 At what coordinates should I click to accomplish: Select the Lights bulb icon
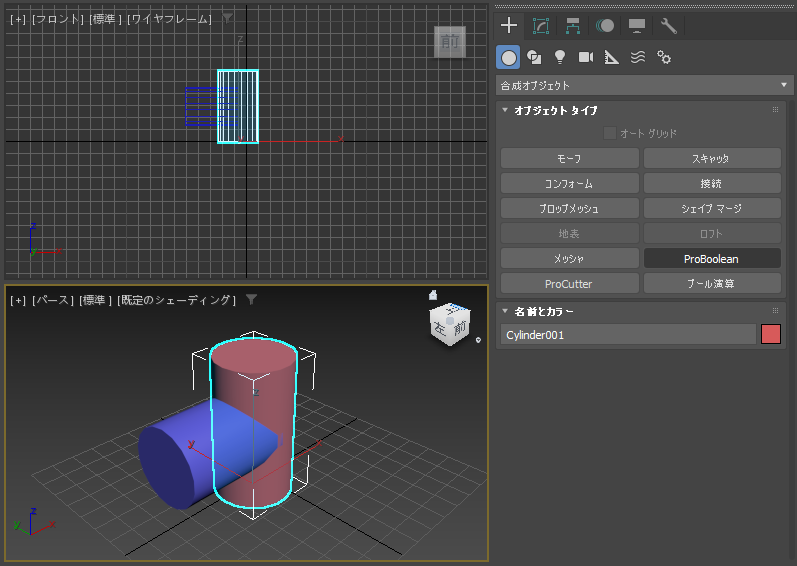560,57
